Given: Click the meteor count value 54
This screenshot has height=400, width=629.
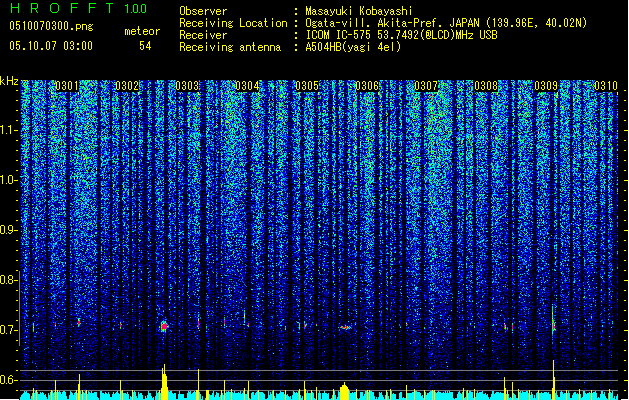Looking at the screenshot, I should 145,46.
